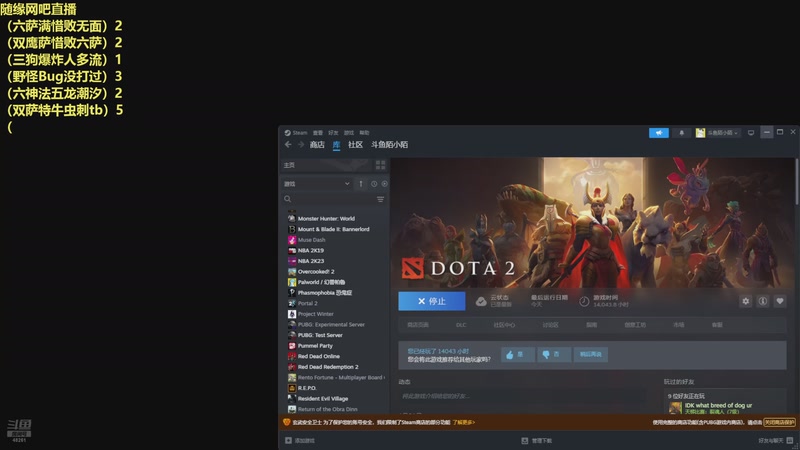Open the 帮助 menu
This screenshot has height=450, width=800.
pos(364,133)
